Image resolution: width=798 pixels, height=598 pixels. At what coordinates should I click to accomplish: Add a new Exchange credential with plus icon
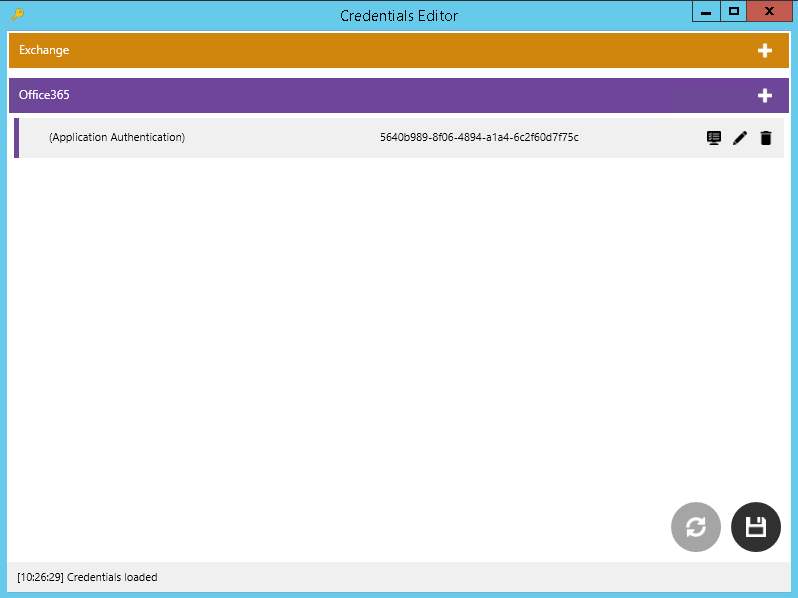tap(764, 50)
